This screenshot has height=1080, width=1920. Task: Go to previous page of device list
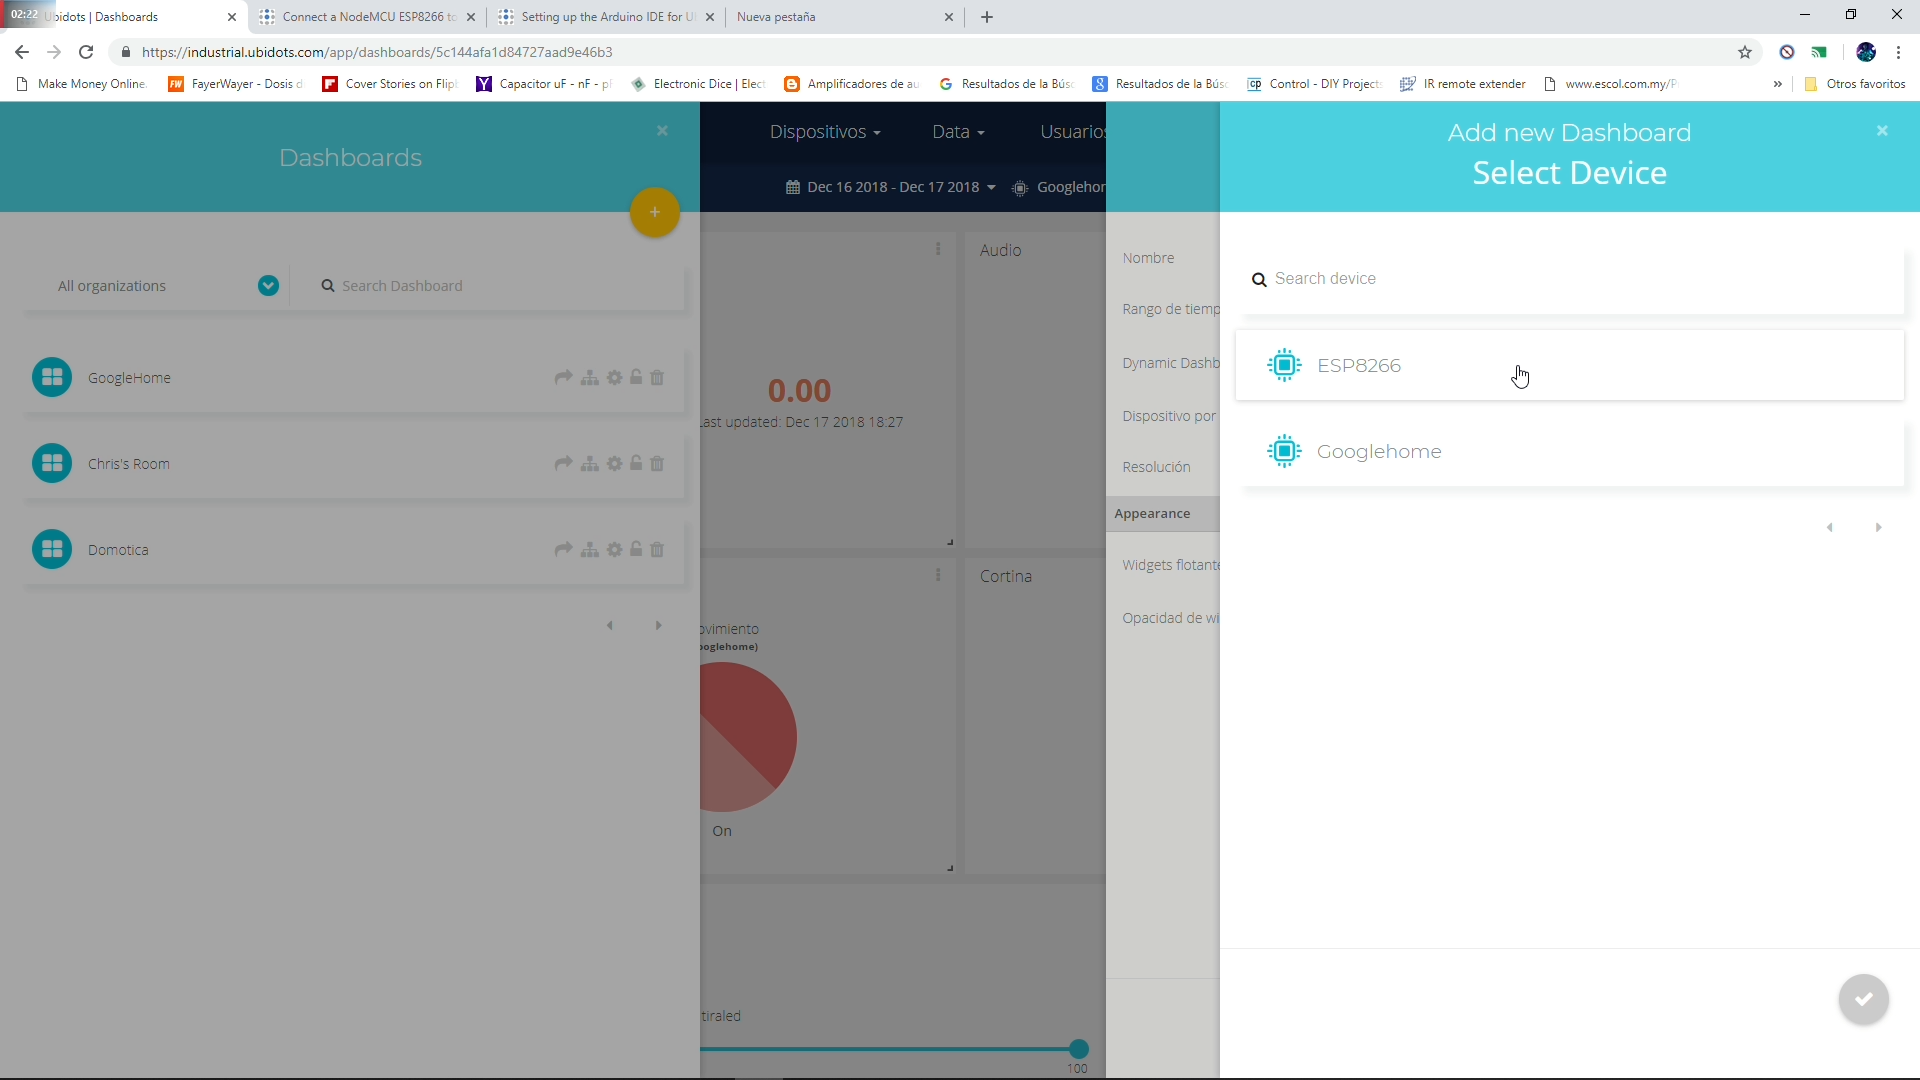click(1830, 528)
